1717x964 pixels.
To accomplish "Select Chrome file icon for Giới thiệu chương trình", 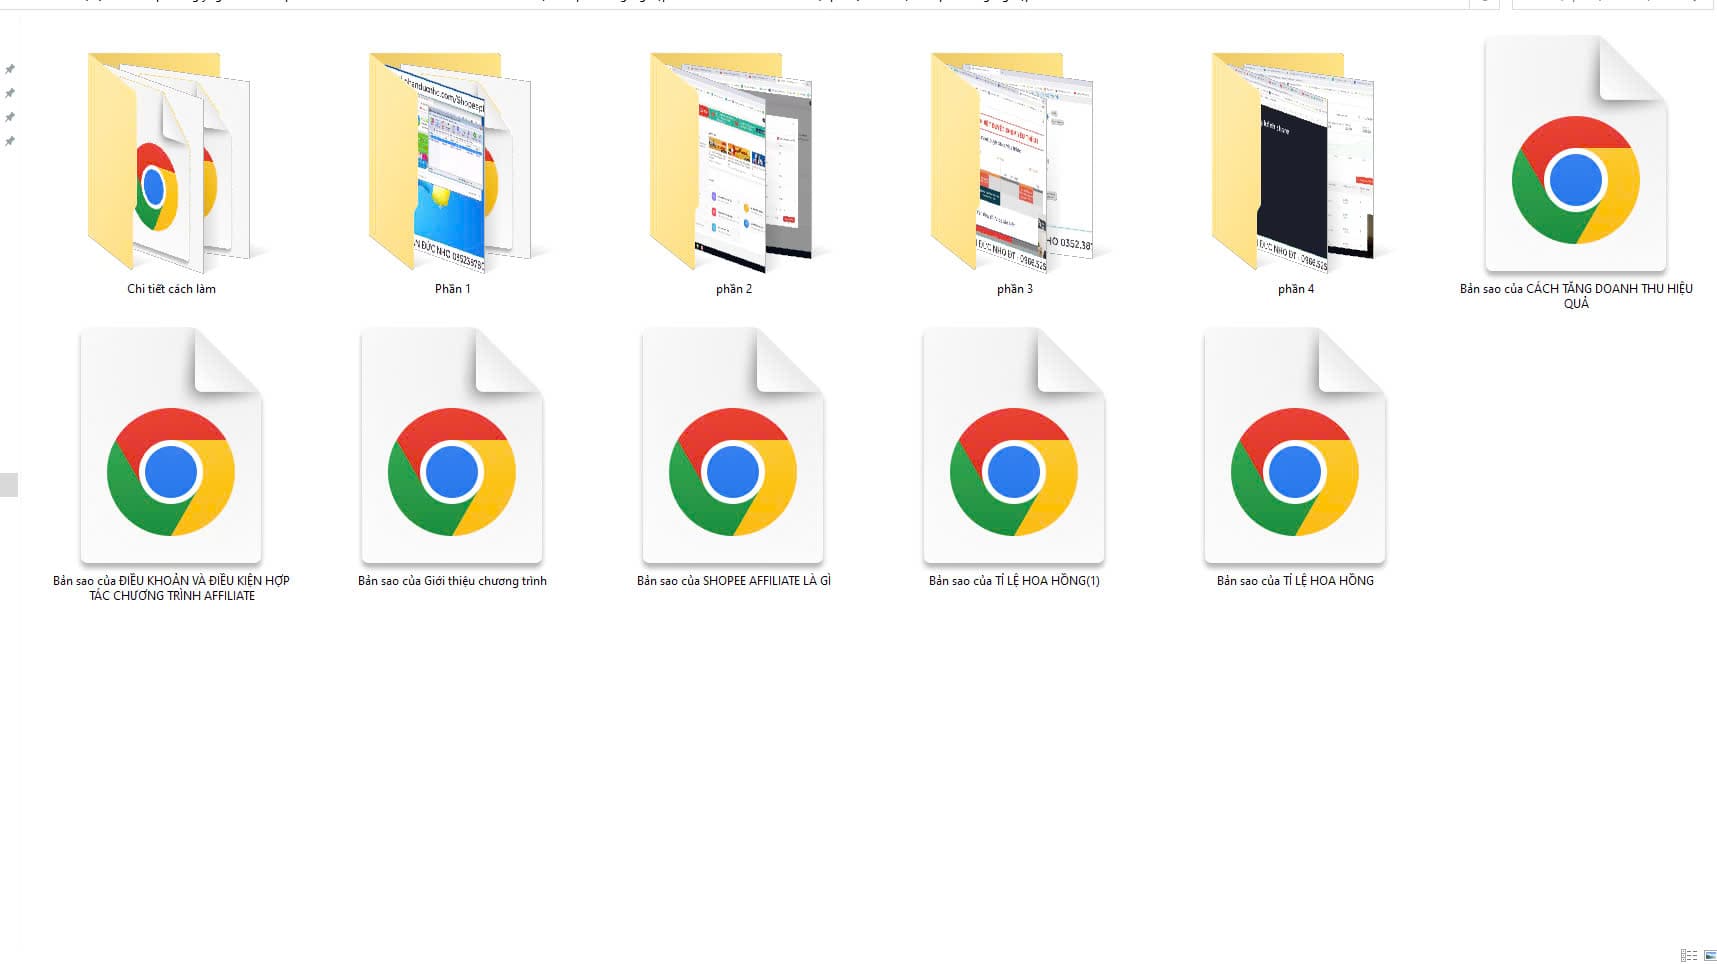I will coord(452,446).
